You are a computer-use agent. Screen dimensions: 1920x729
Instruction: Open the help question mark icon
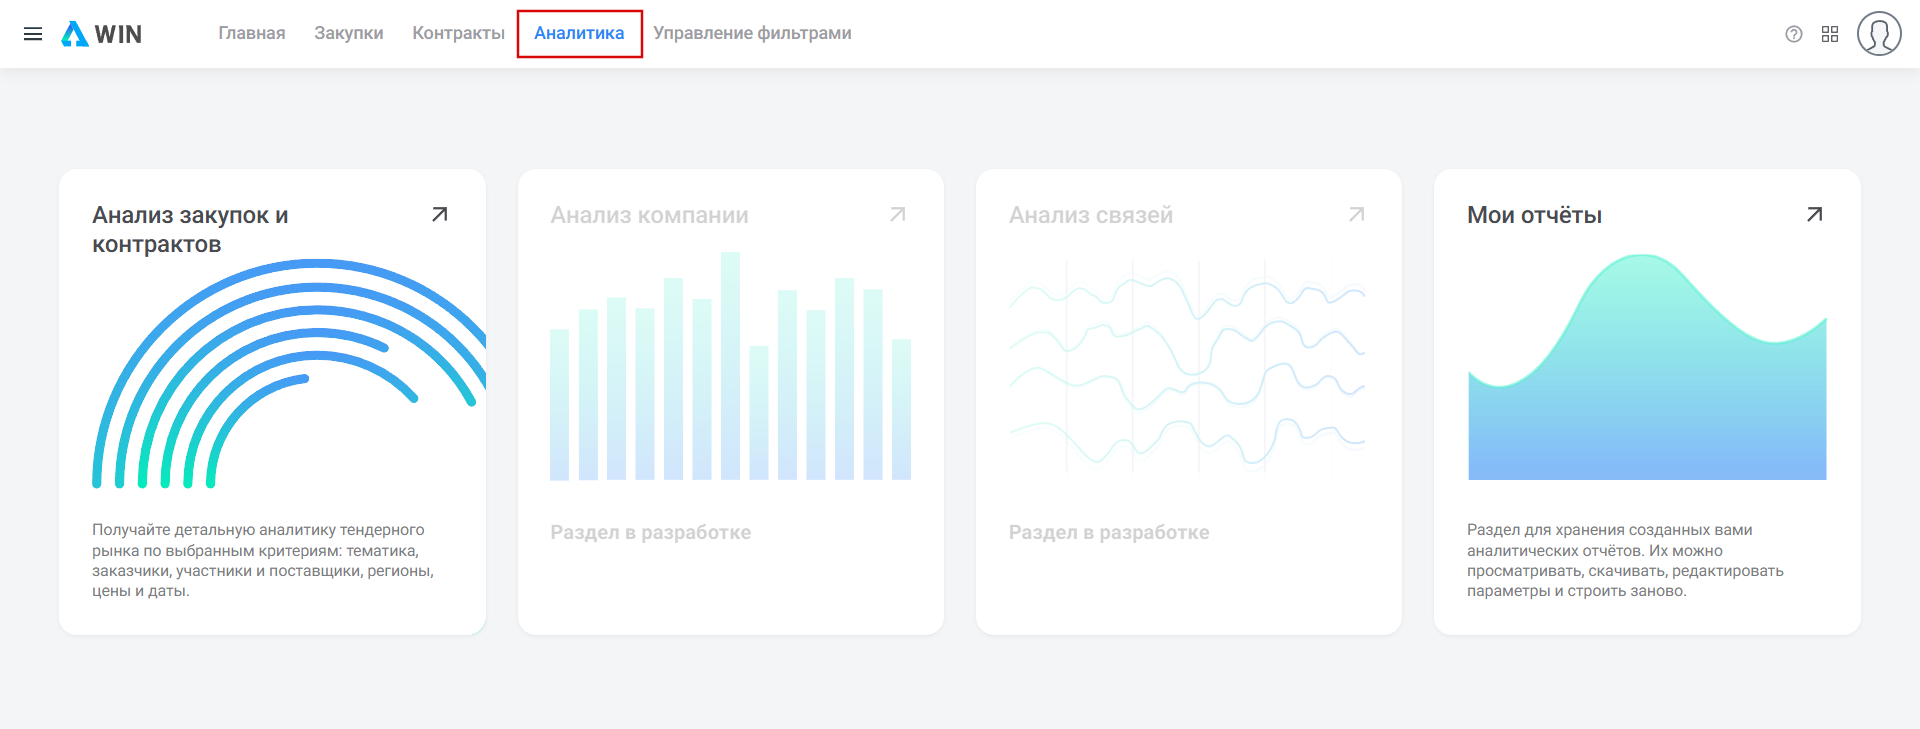(1793, 34)
